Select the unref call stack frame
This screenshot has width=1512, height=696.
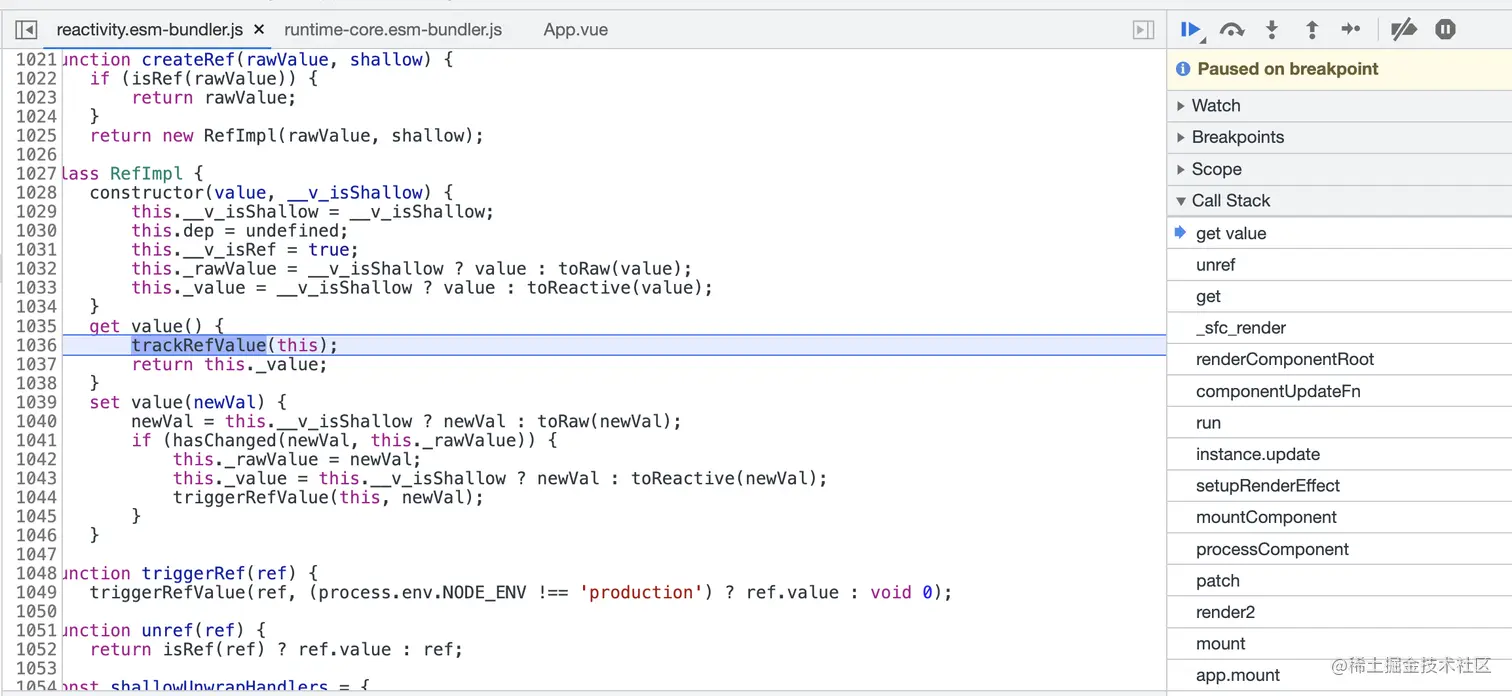pos(1215,265)
